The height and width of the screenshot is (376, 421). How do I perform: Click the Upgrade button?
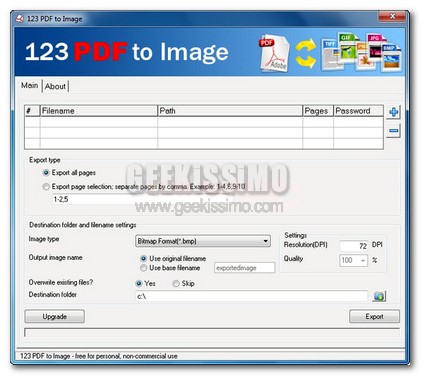[x=55, y=316]
